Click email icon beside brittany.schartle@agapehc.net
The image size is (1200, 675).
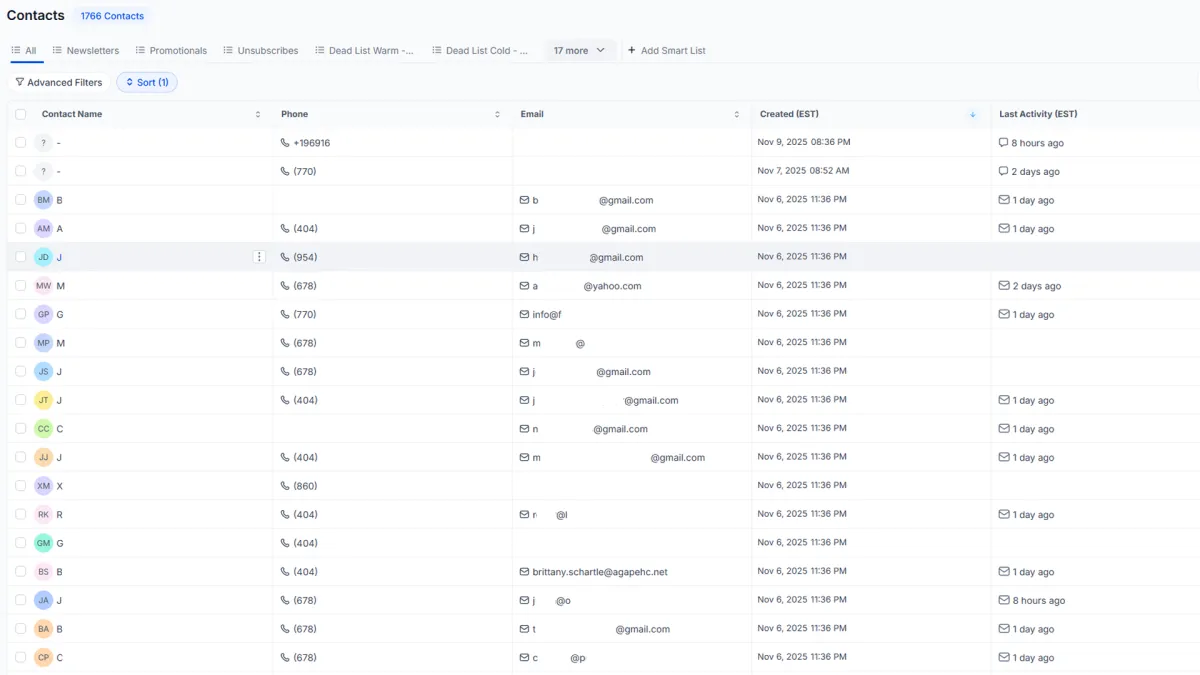tap(525, 572)
